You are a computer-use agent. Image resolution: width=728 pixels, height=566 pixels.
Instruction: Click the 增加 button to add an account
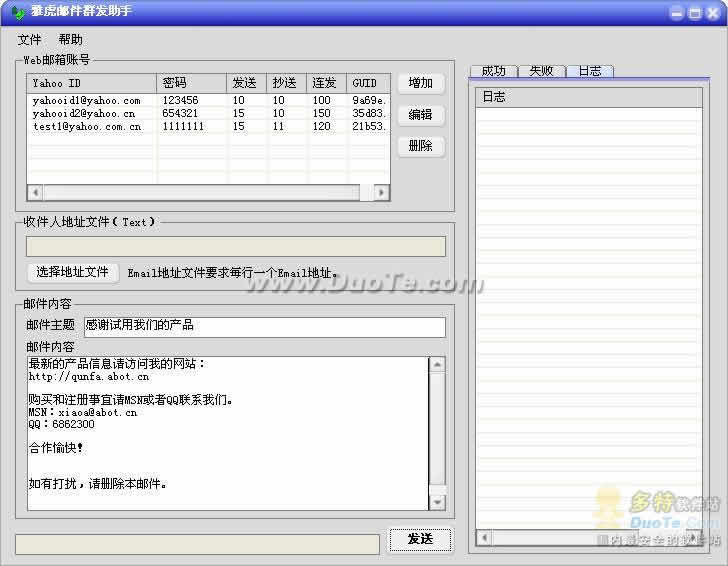tap(421, 84)
